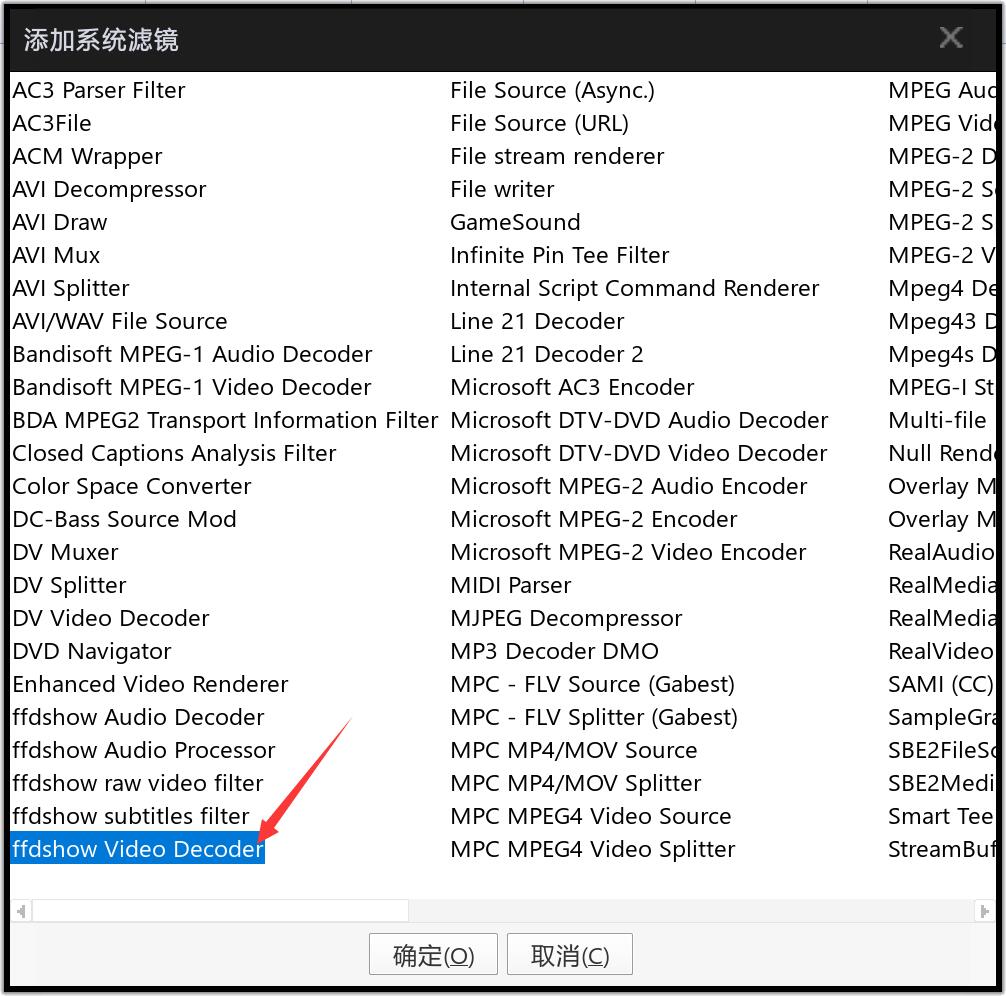
Task: Pick Microsoft DTV-DVD Video Decoder
Action: [639, 453]
